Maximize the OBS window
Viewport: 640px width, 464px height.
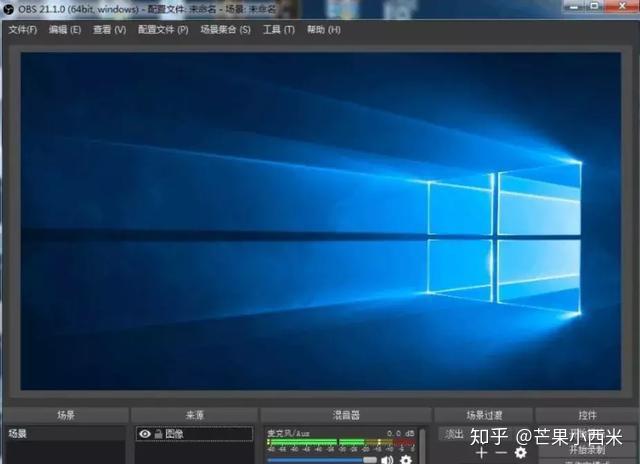tap(595, 6)
